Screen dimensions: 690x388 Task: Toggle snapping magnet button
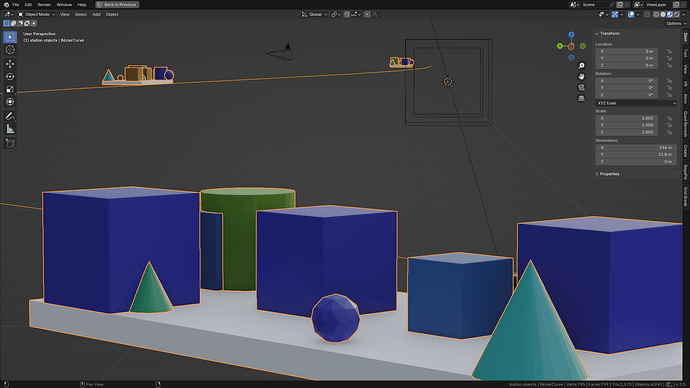coord(347,15)
